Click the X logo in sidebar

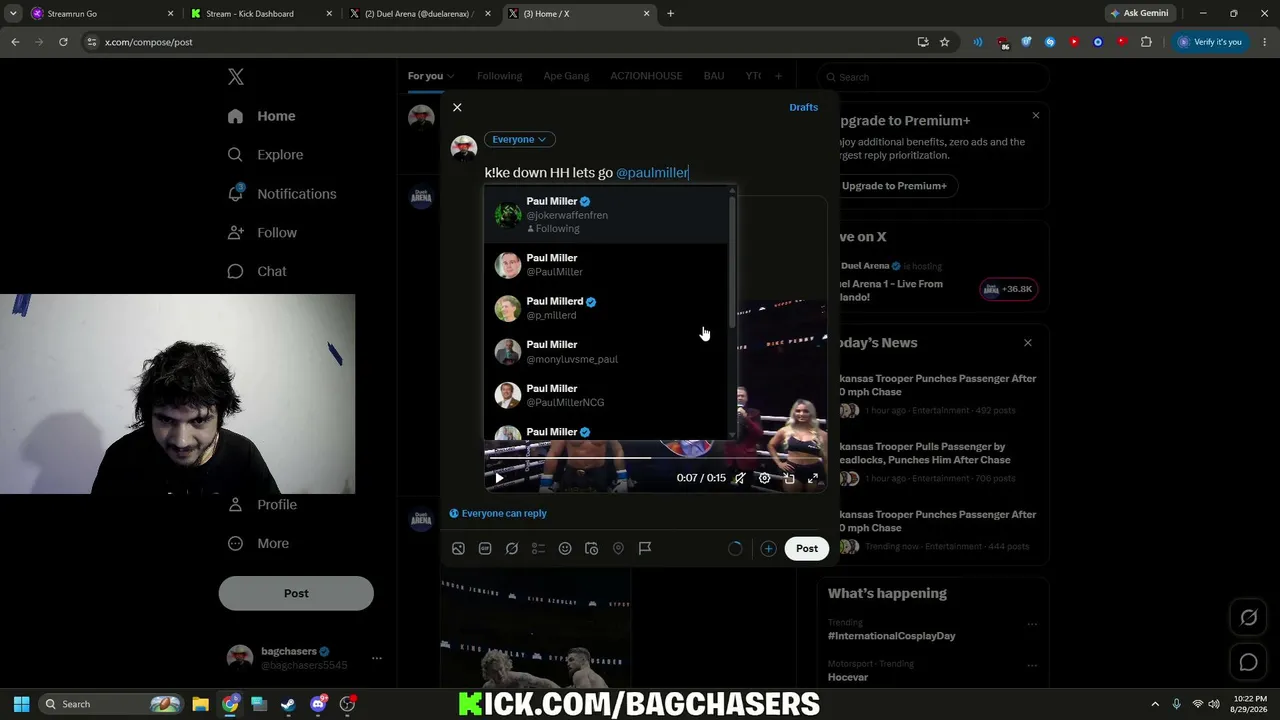click(236, 77)
